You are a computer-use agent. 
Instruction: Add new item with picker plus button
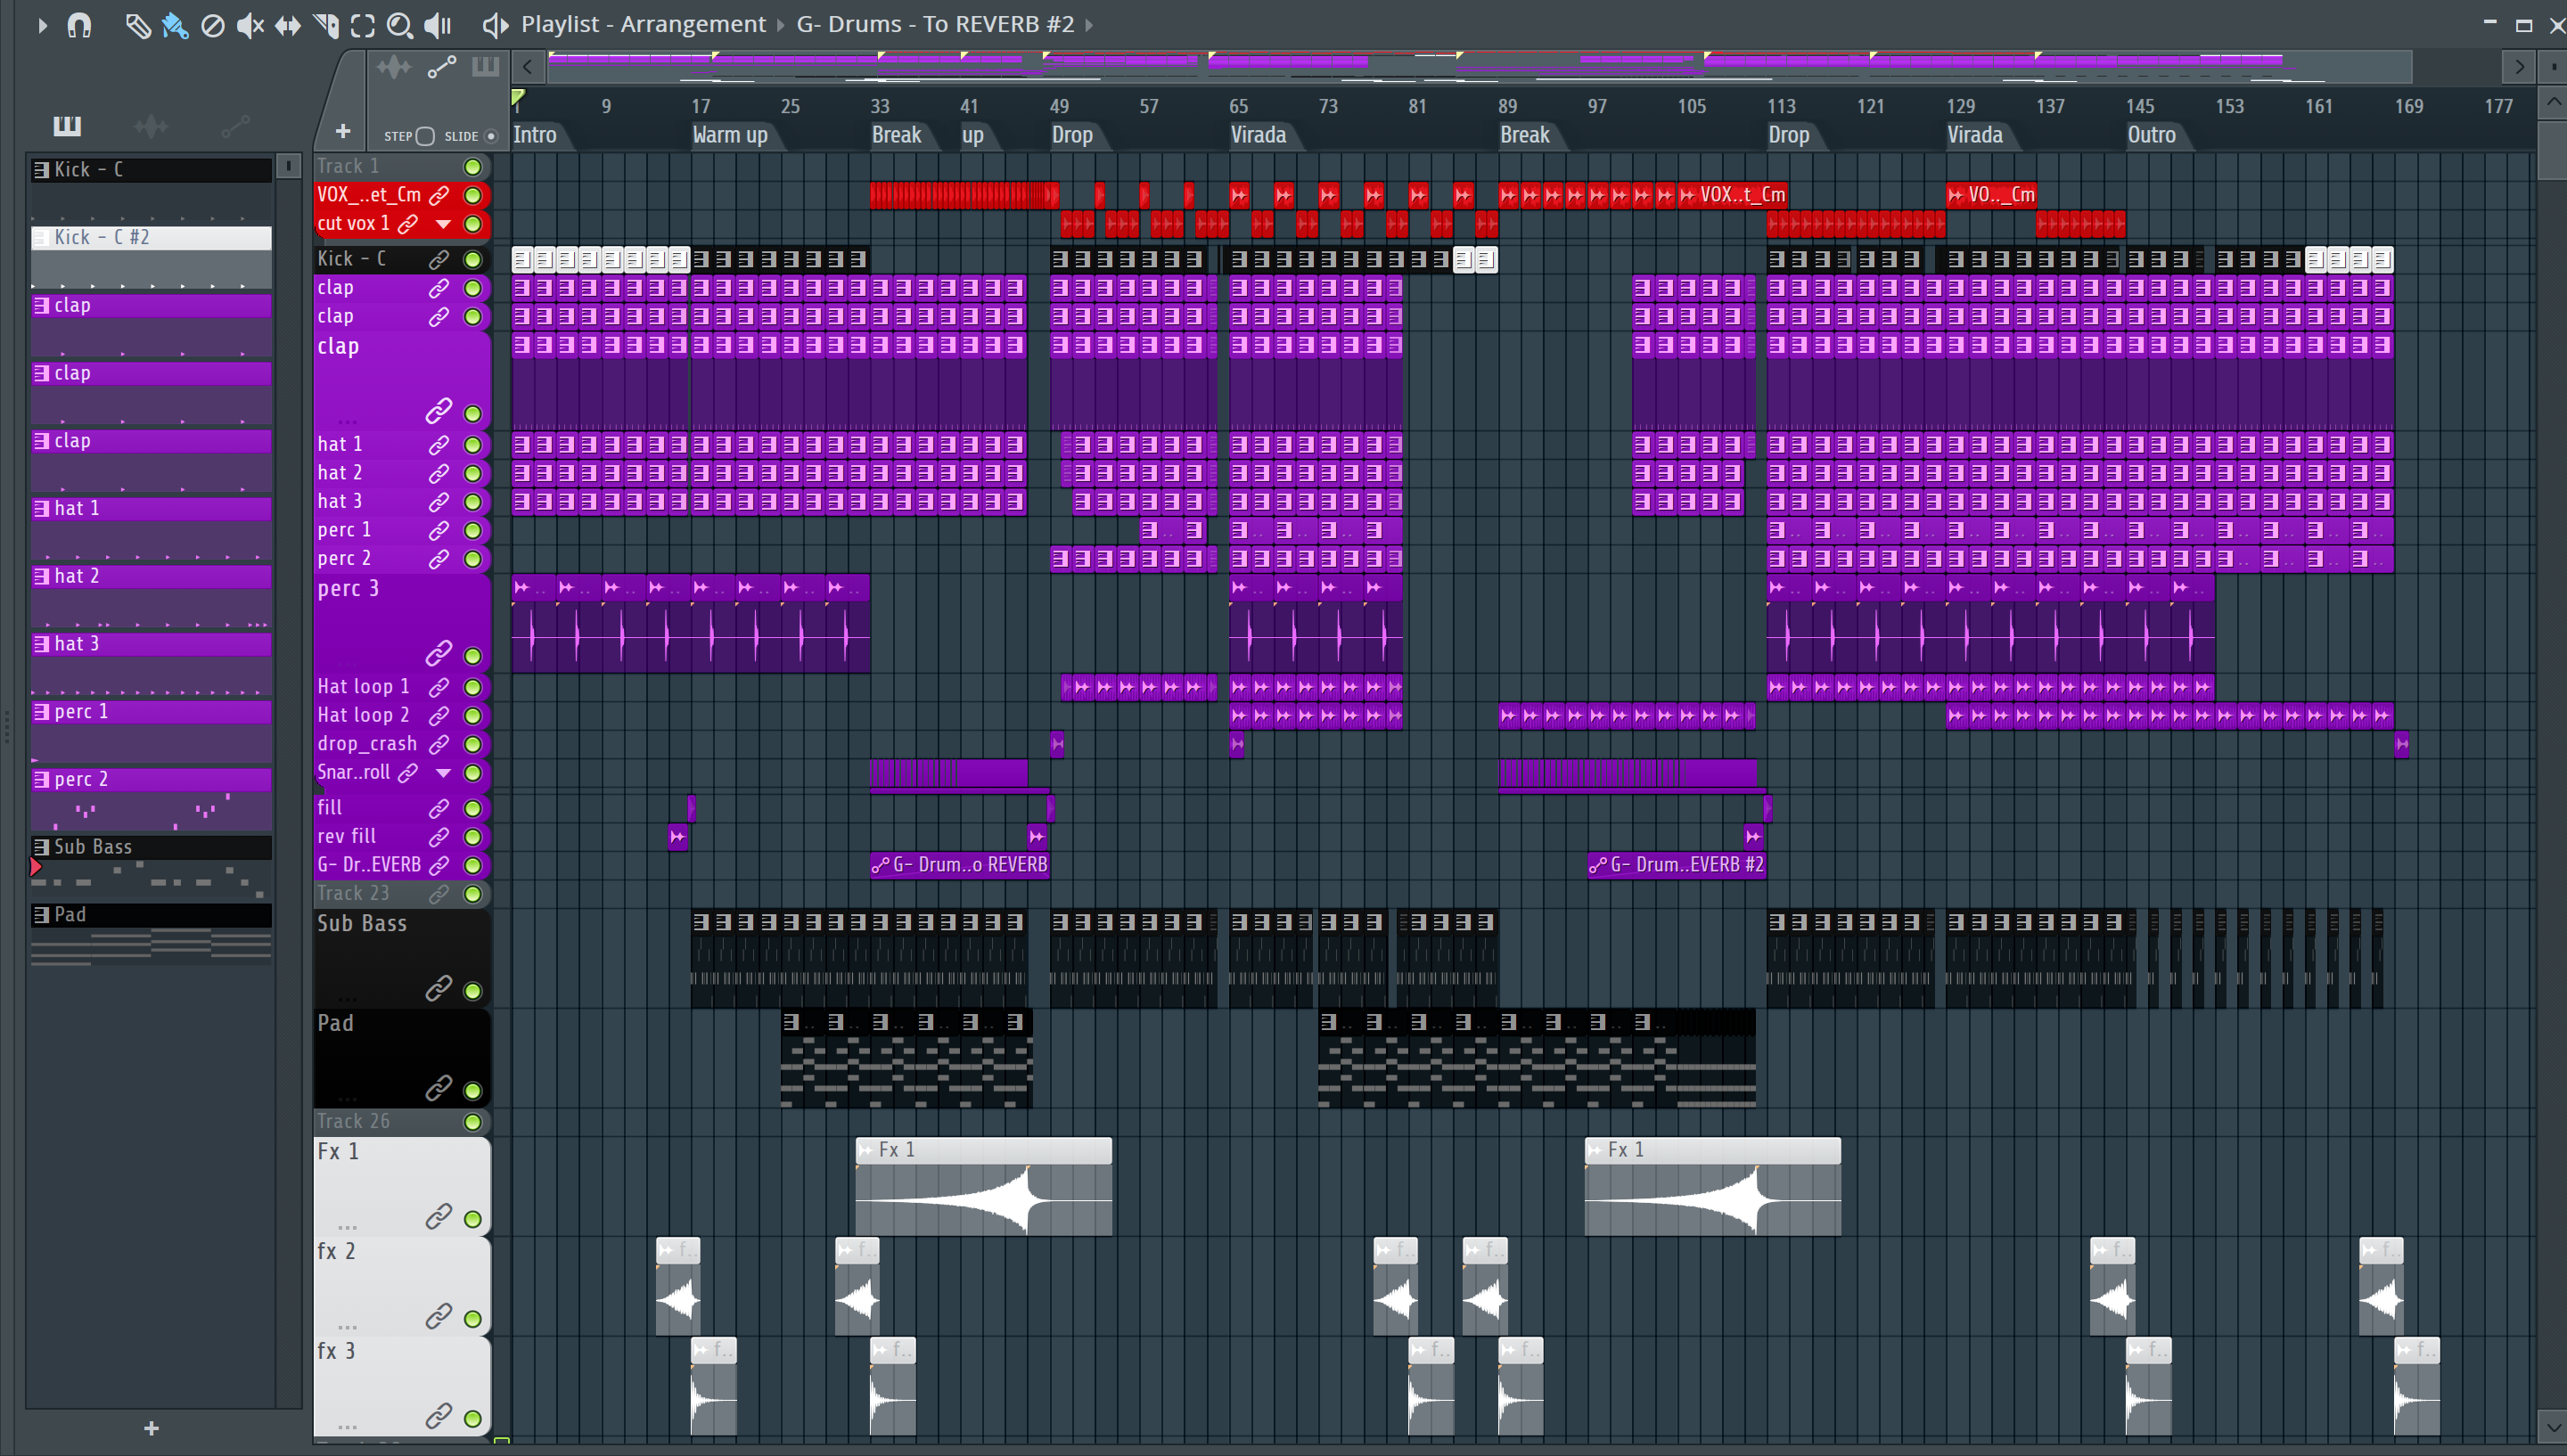point(151,1429)
